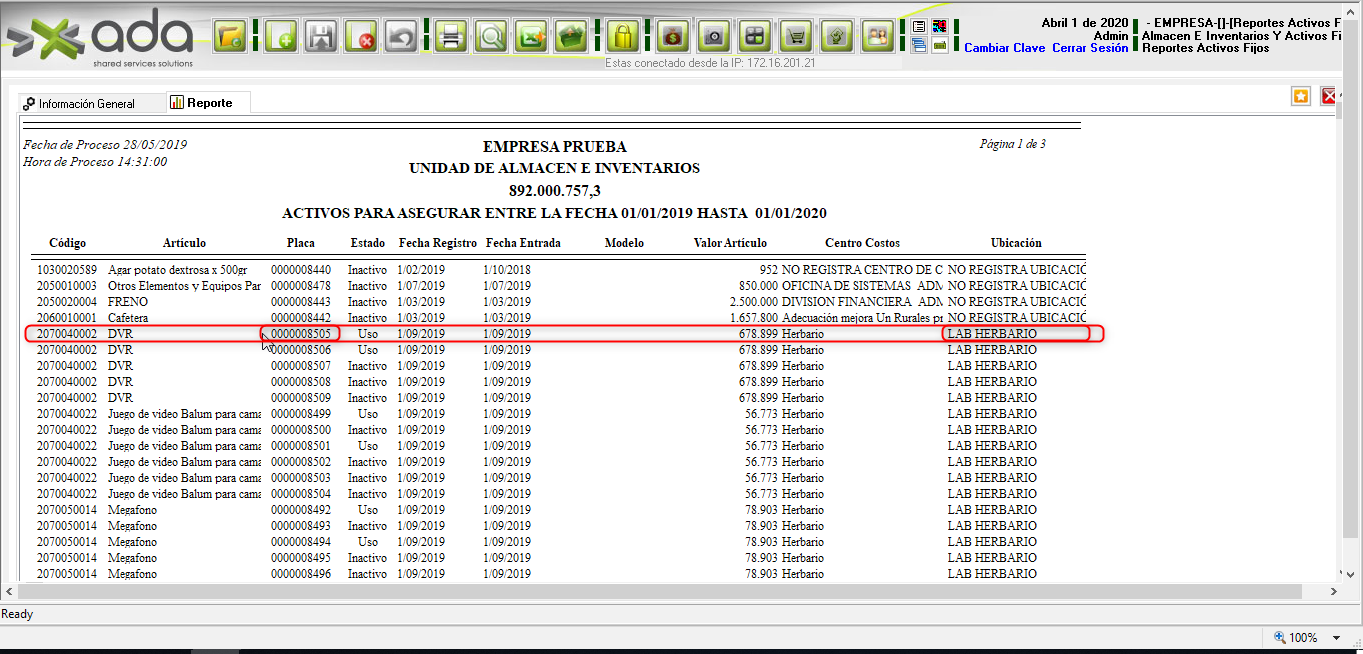Select the Reporte tab
This screenshot has height=654, width=1363.
coord(208,102)
